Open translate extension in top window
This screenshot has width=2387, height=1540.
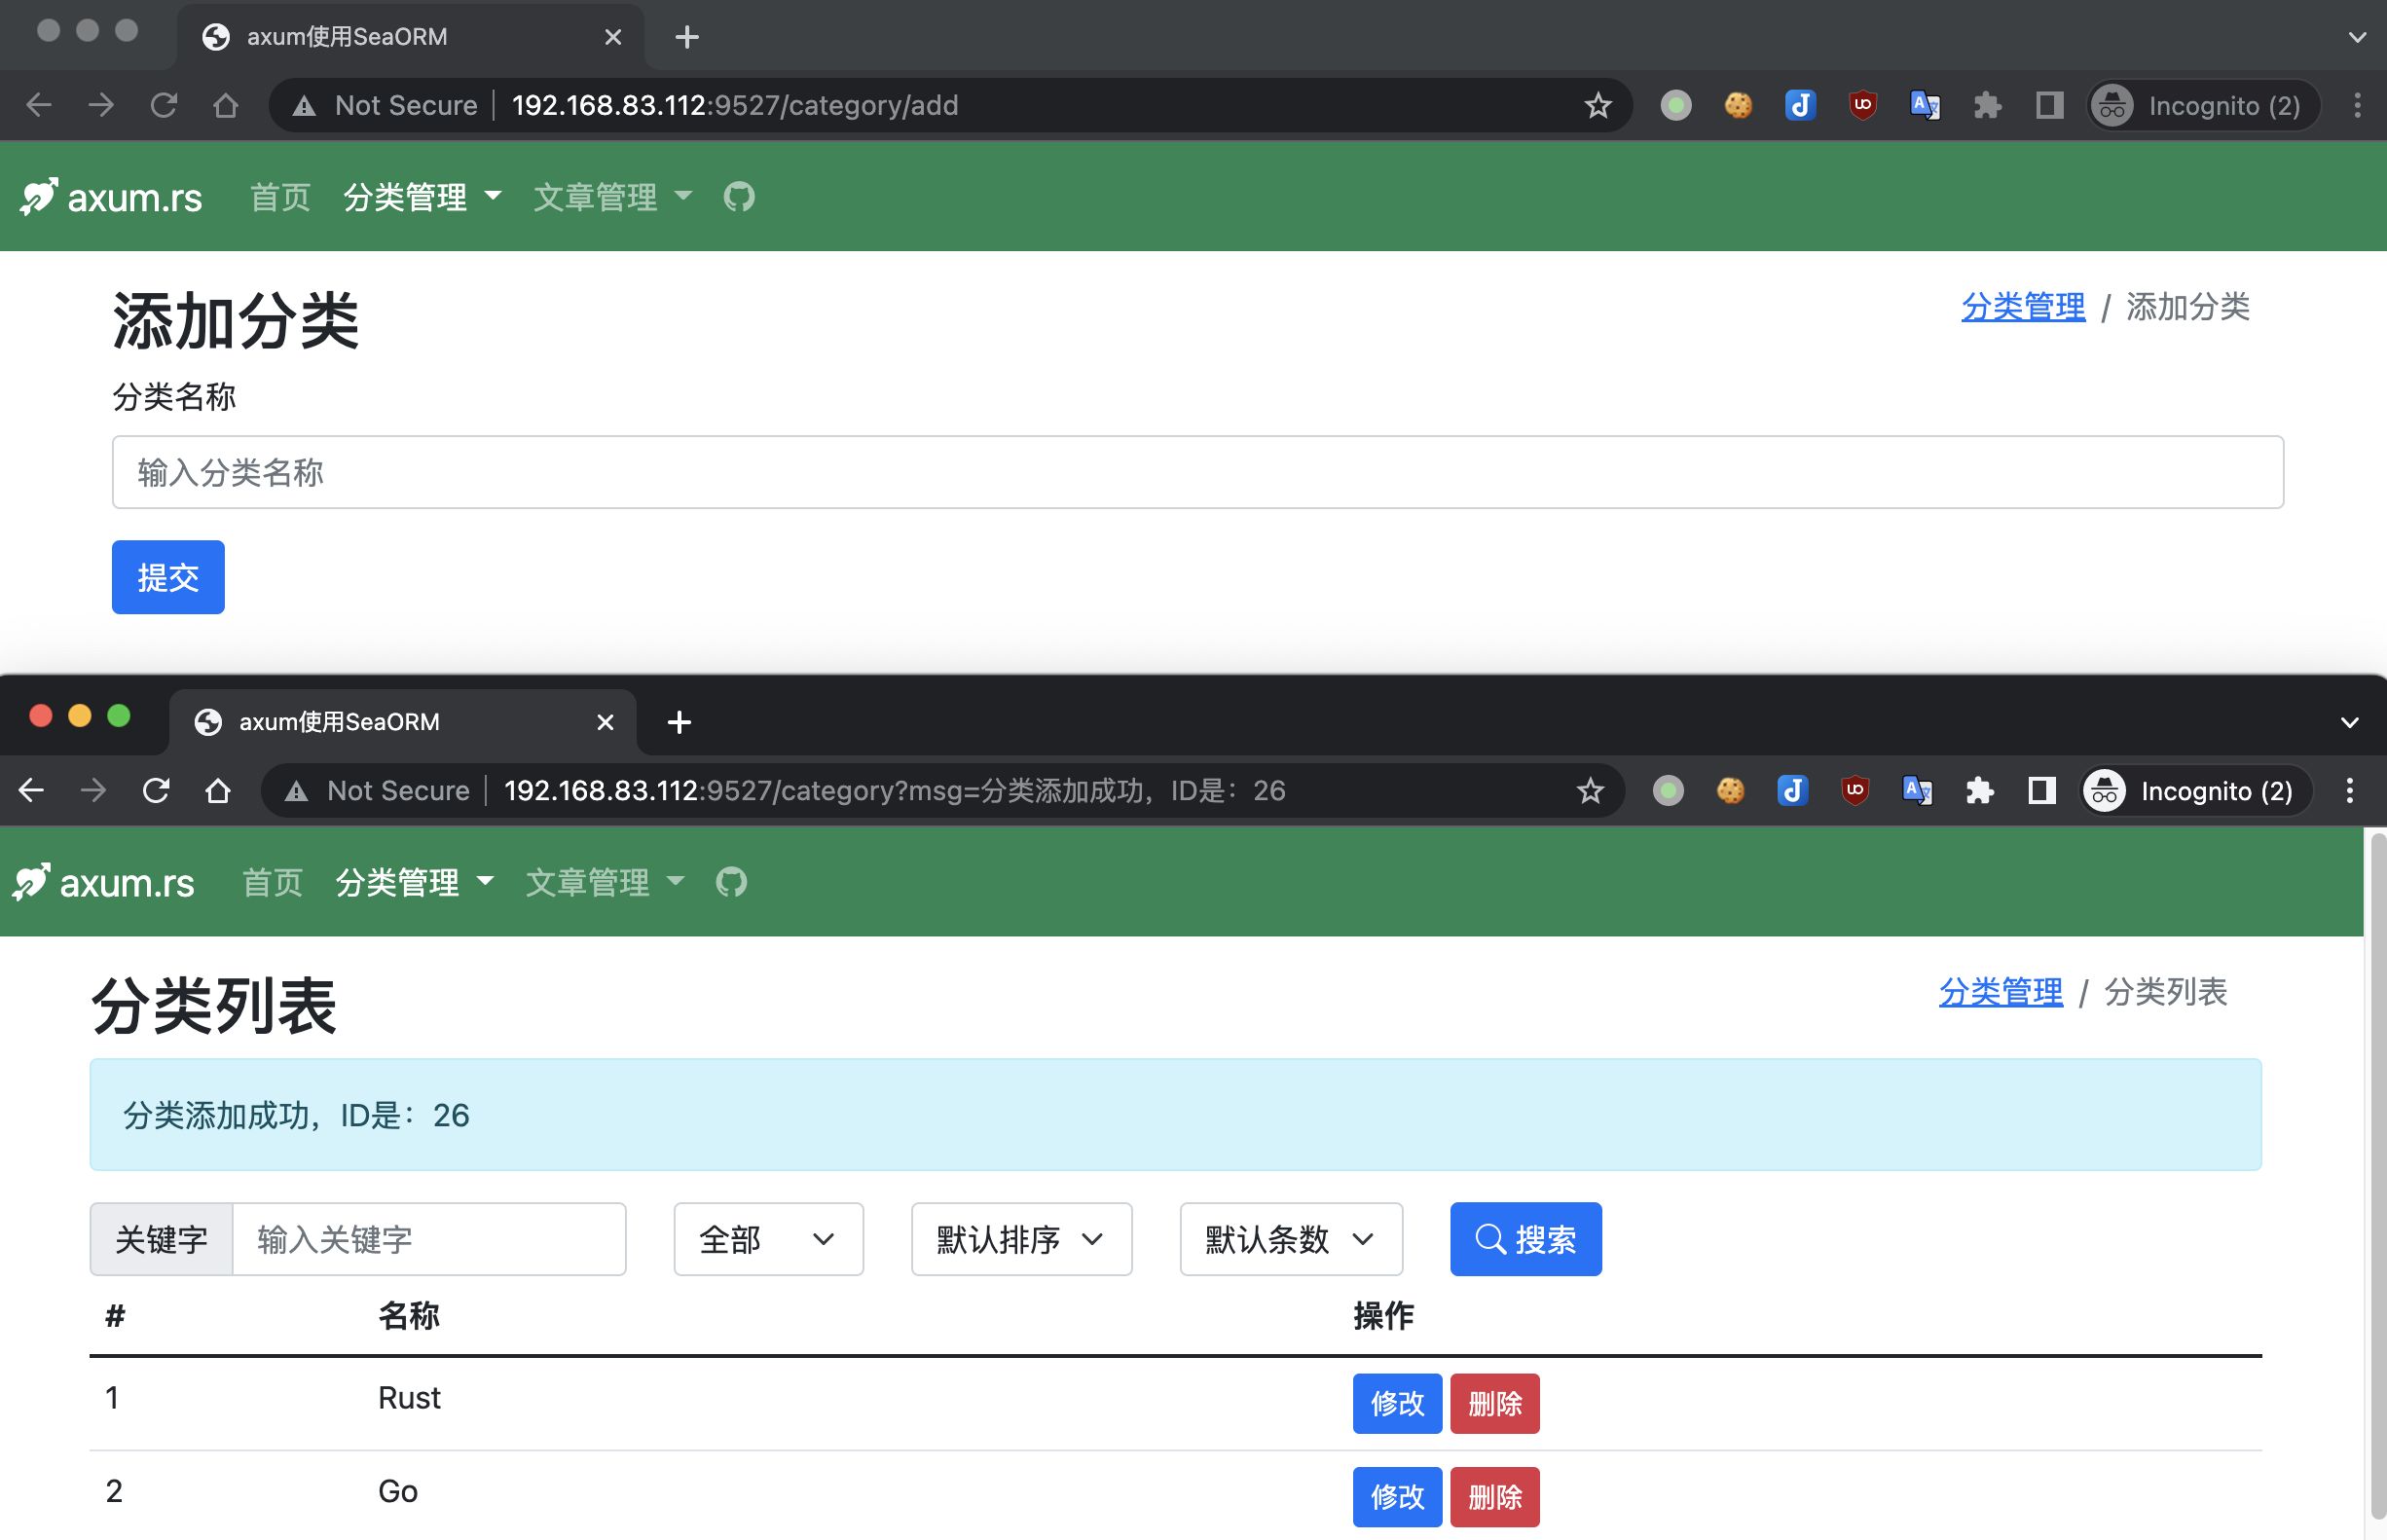pyautogui.click(x=1924, y=105)
